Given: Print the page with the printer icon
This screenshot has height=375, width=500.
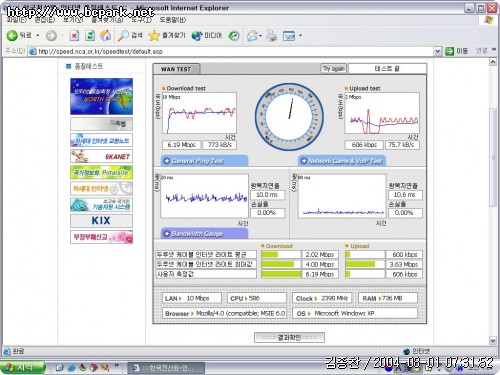Looking at the screenshot, I should click(272, 36).
